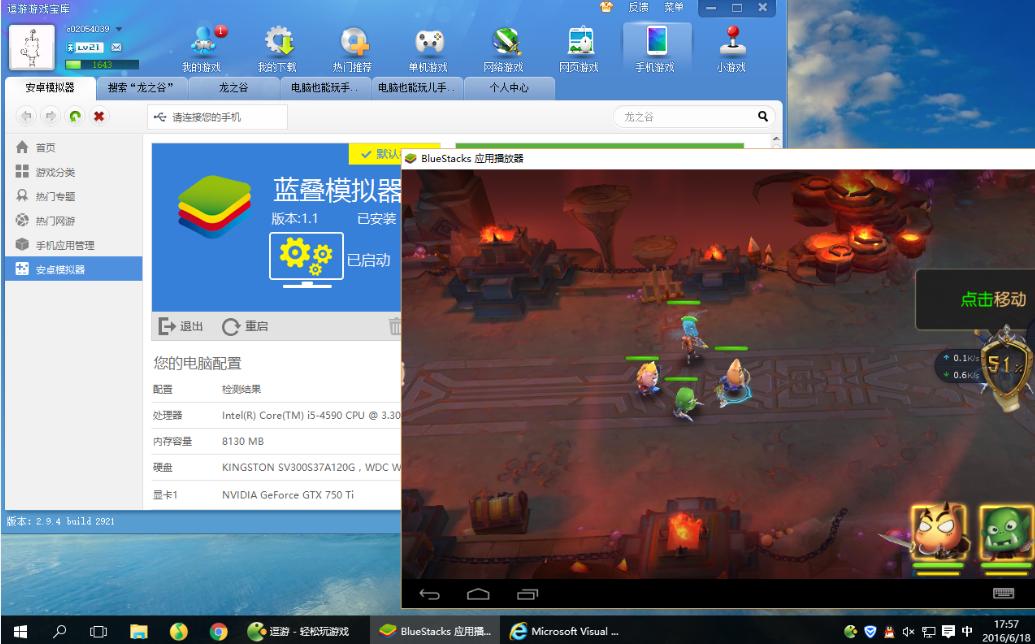Toggle the BlueStacks keyboard icon

point(1003,593)
